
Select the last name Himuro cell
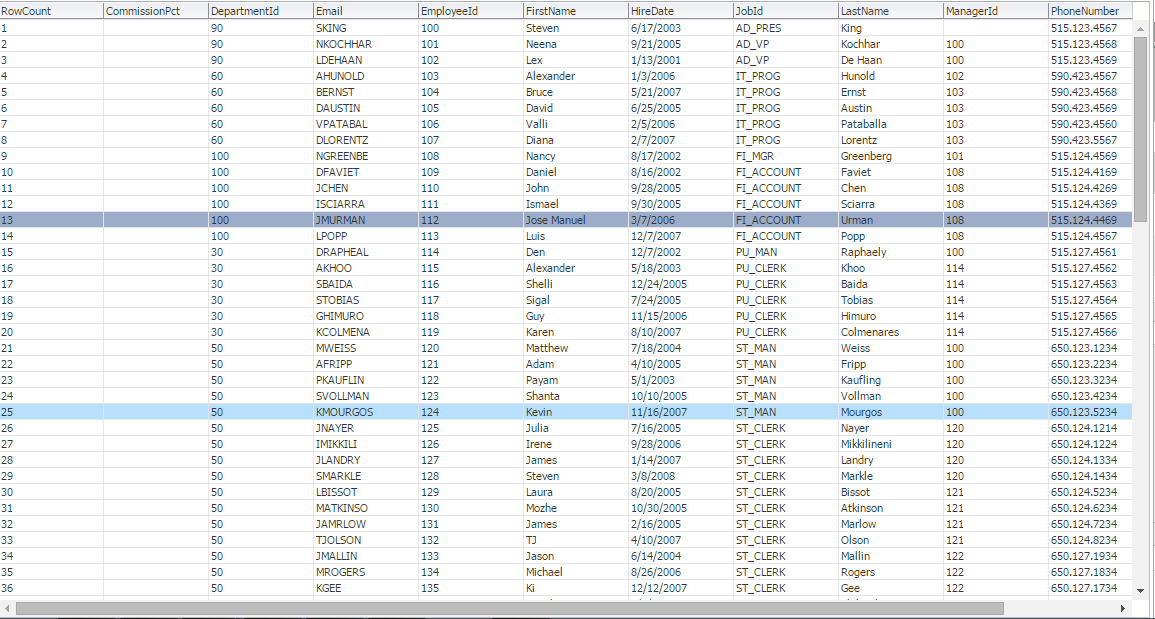pos(891,315)
